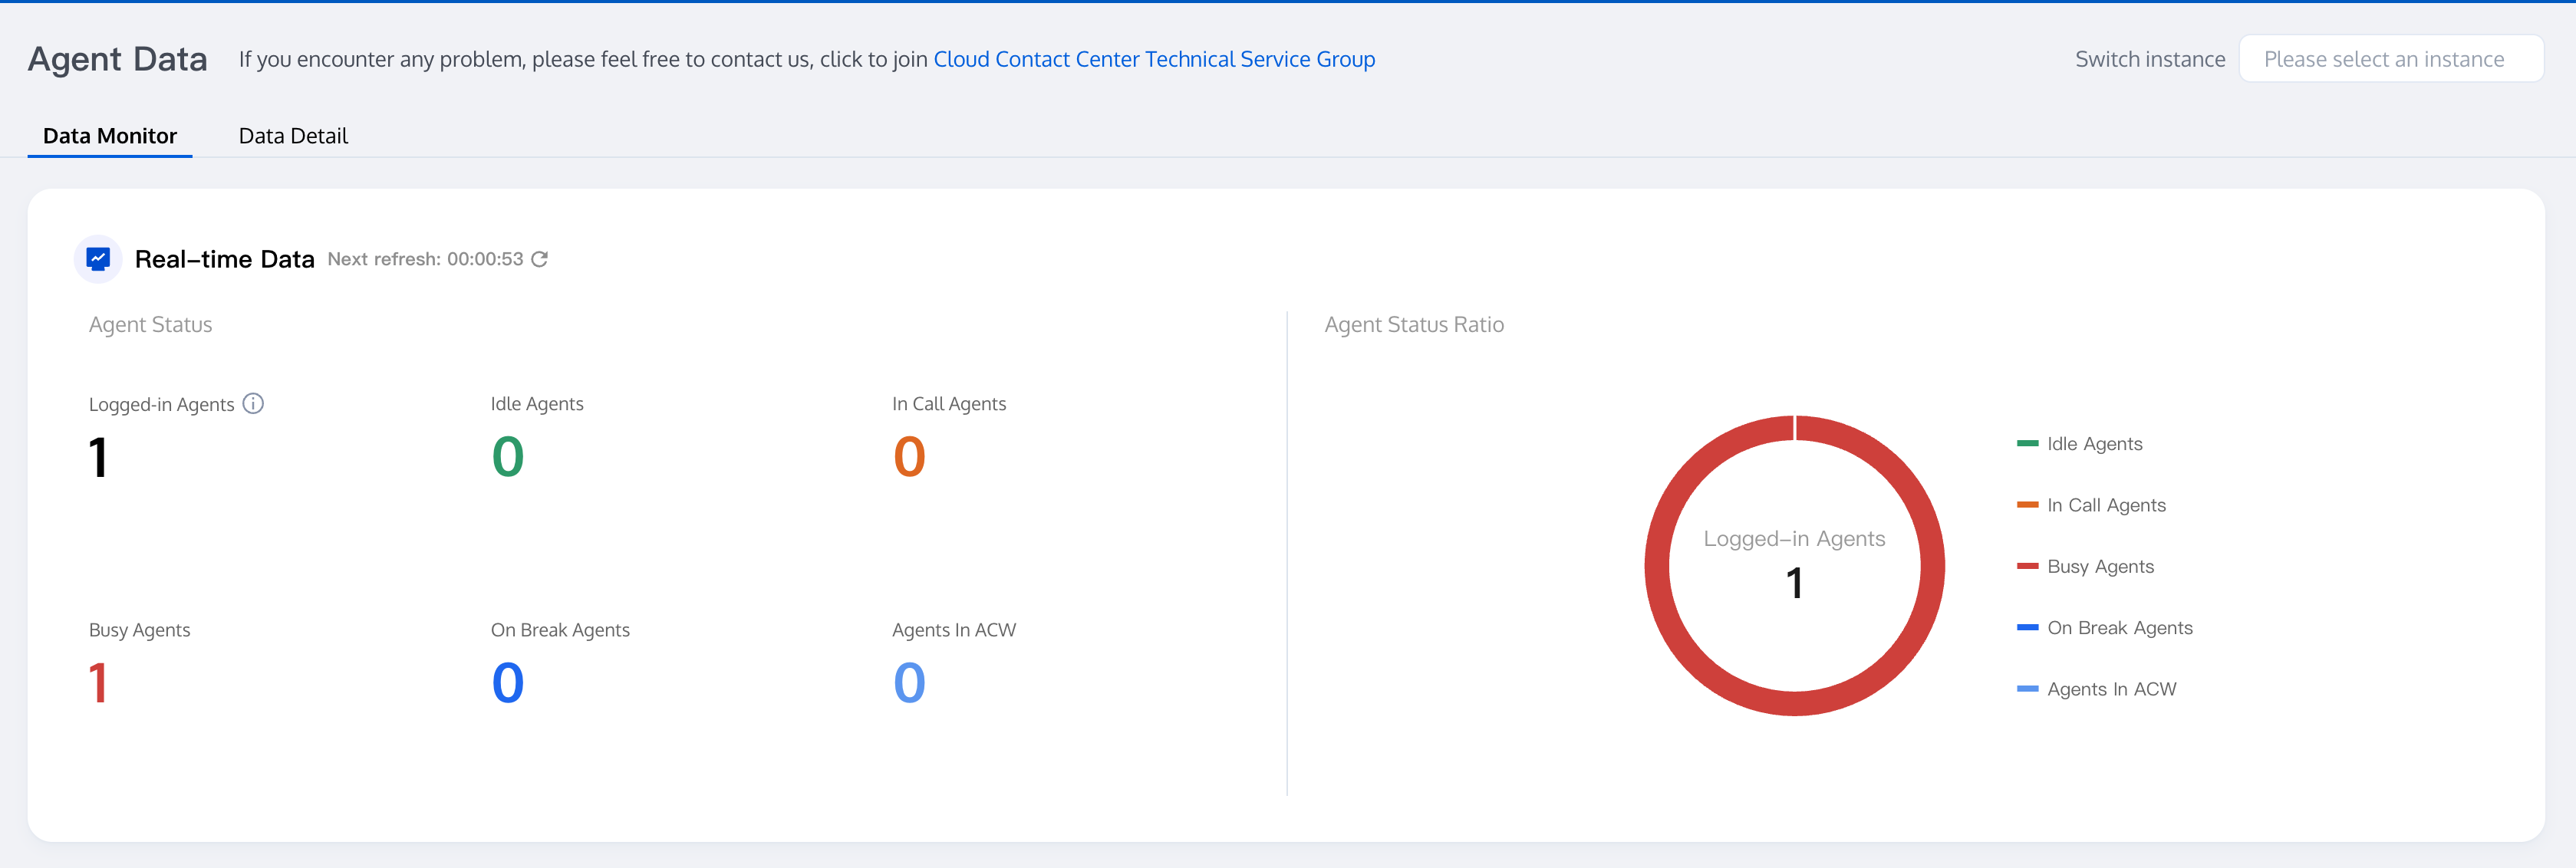The height and width of the screenshot is (868, 2576).
Task: Click donut center Logged-in Agents label
Action: point(1794,539)
